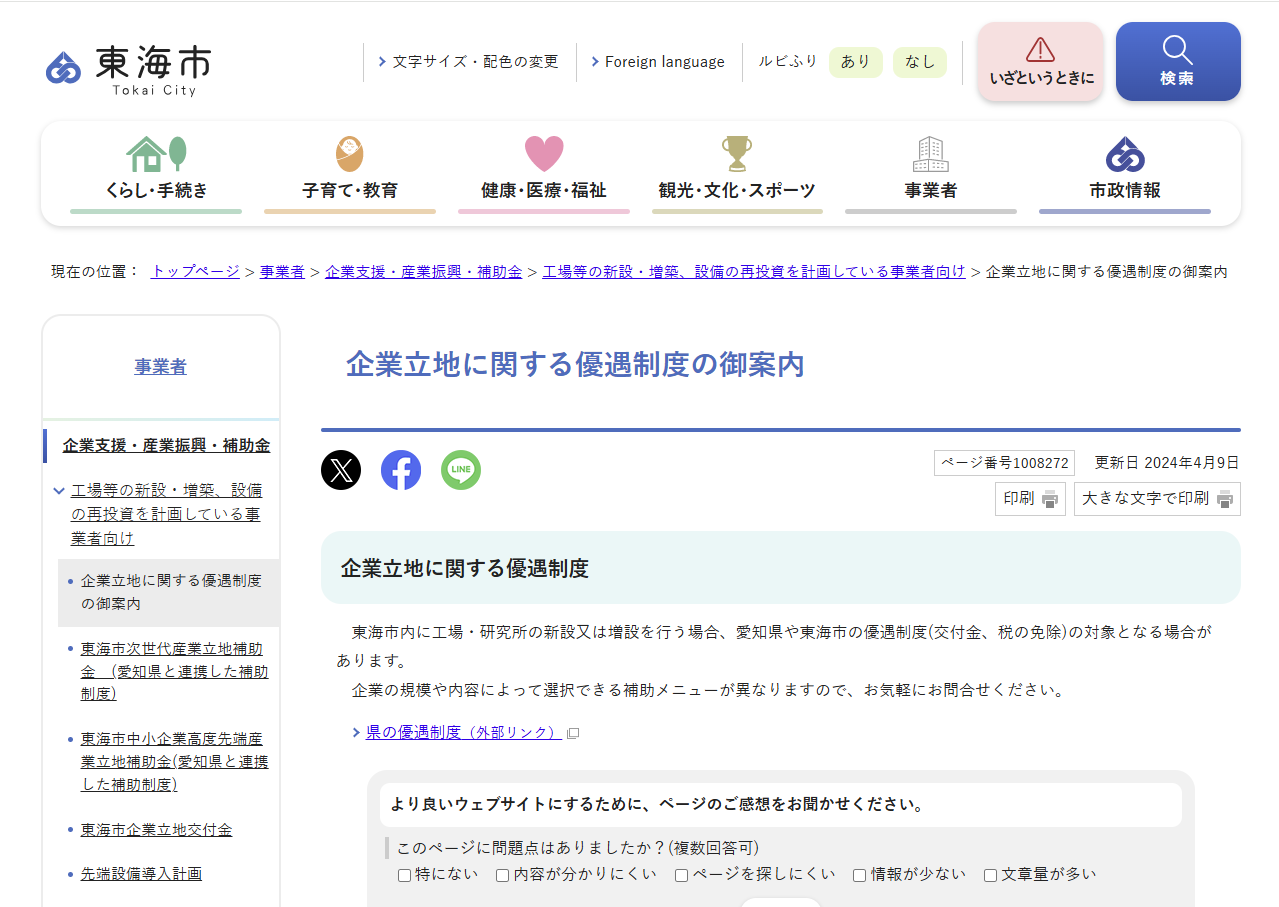Click the house icon for くらし・手続き
This screenshot has height=907, width=1279.
coord(156,154)
